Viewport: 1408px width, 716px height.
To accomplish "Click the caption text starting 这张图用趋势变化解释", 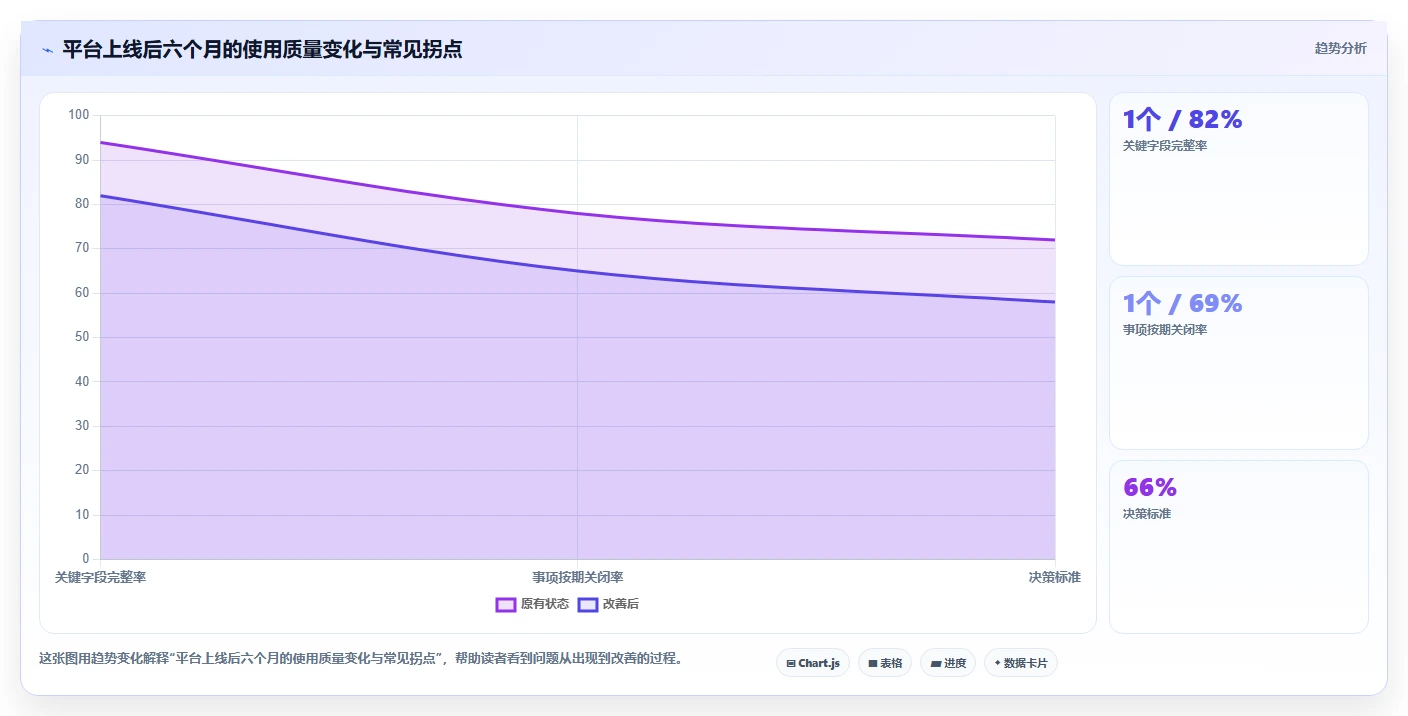I will coord(360,658).
